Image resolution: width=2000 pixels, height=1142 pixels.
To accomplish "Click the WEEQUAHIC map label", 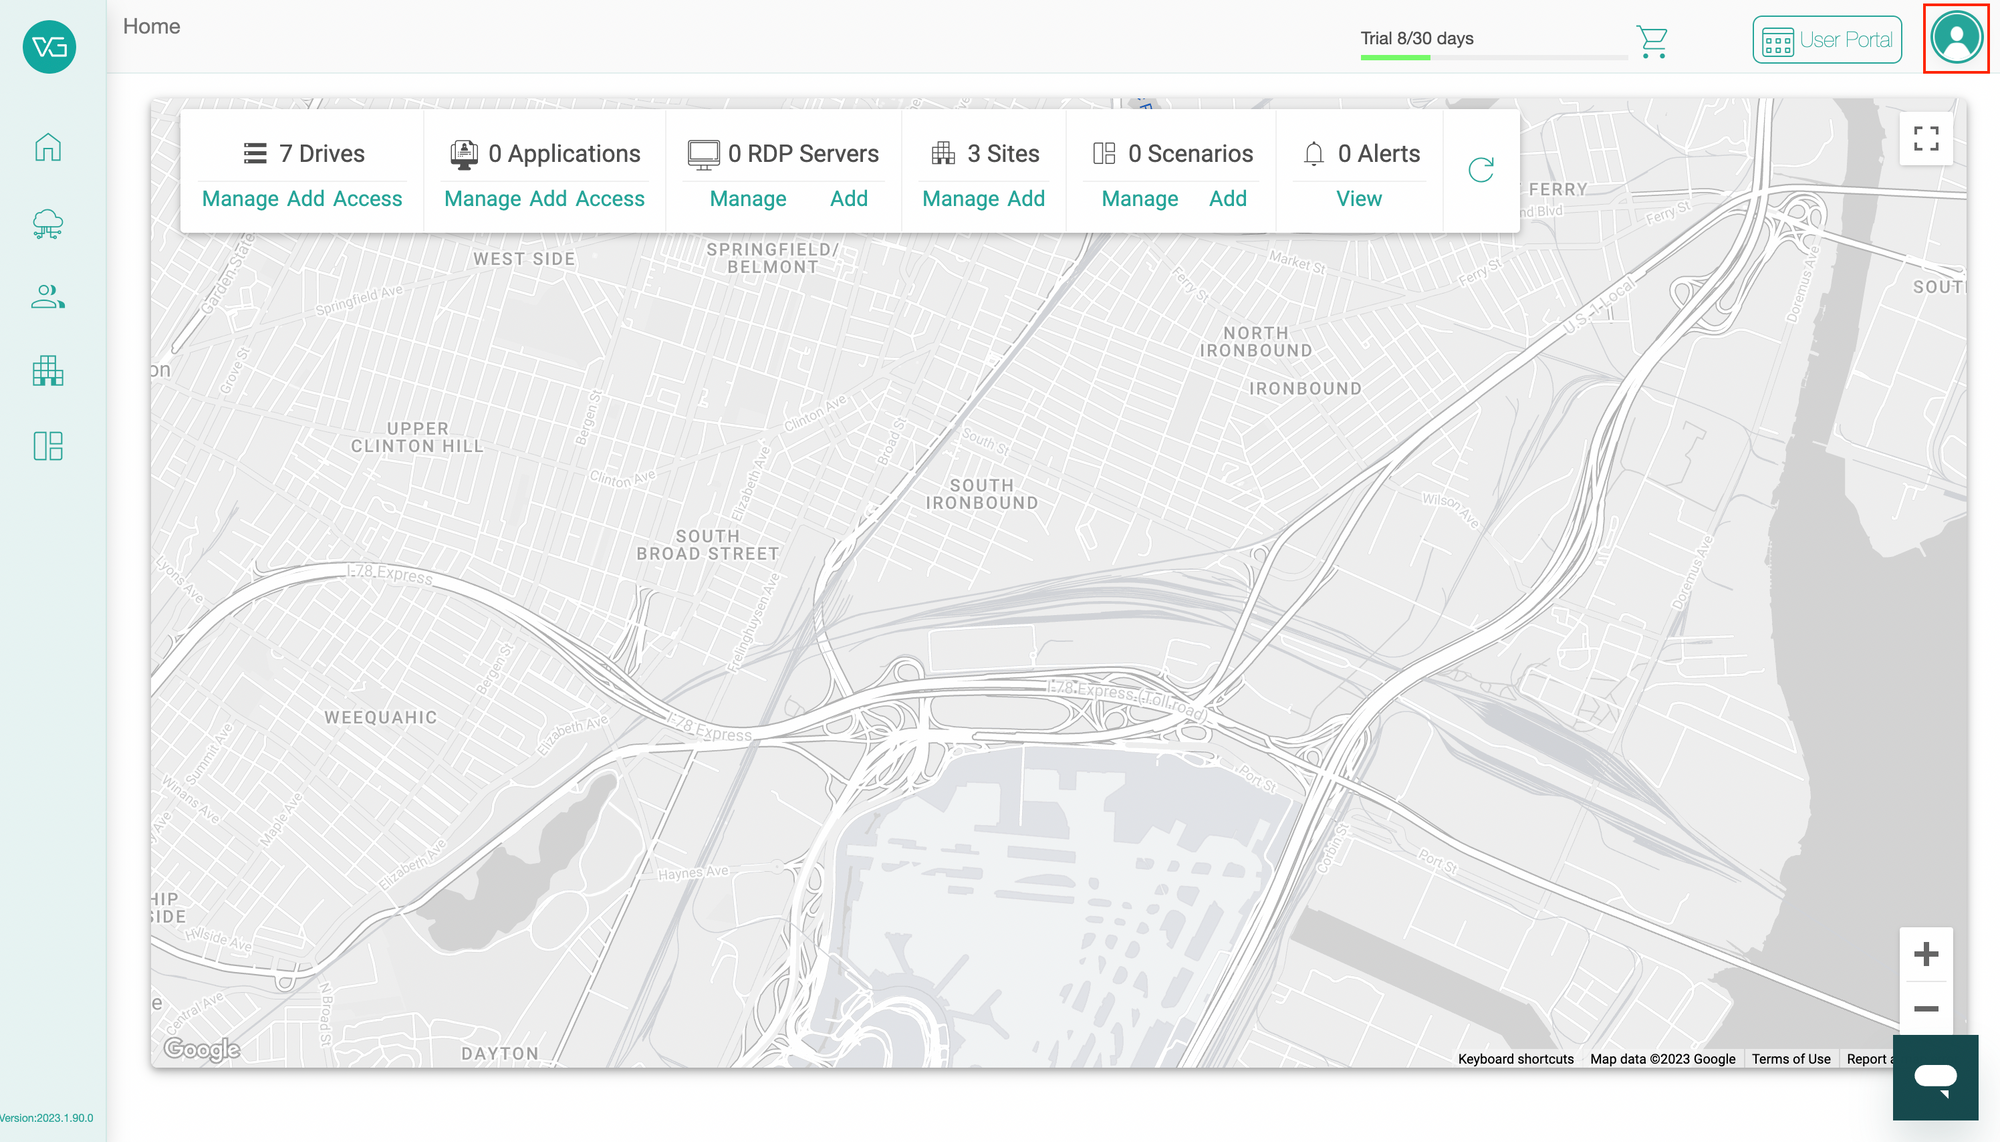I will click(381, 718).
